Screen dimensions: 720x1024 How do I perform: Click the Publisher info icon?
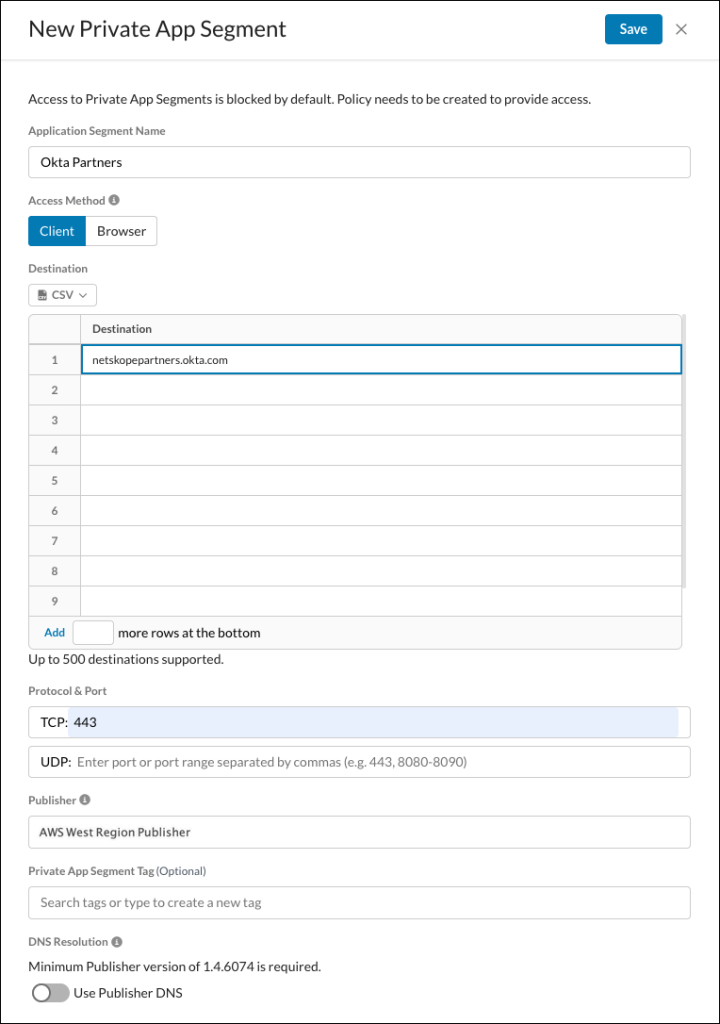point(85,800)
